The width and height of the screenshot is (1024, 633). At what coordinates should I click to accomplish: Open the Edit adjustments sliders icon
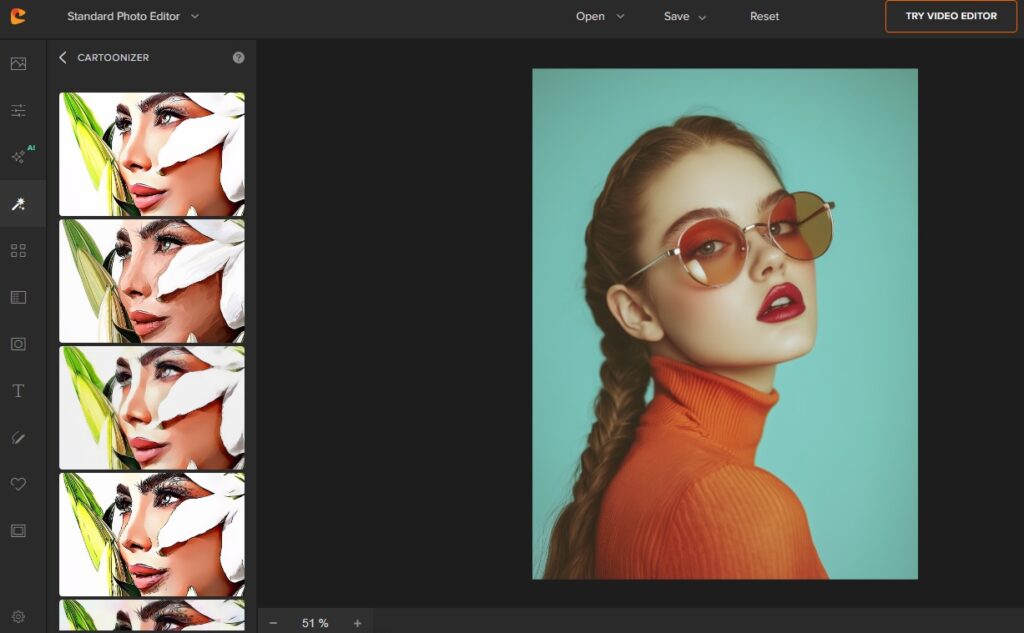pos(18,110)
